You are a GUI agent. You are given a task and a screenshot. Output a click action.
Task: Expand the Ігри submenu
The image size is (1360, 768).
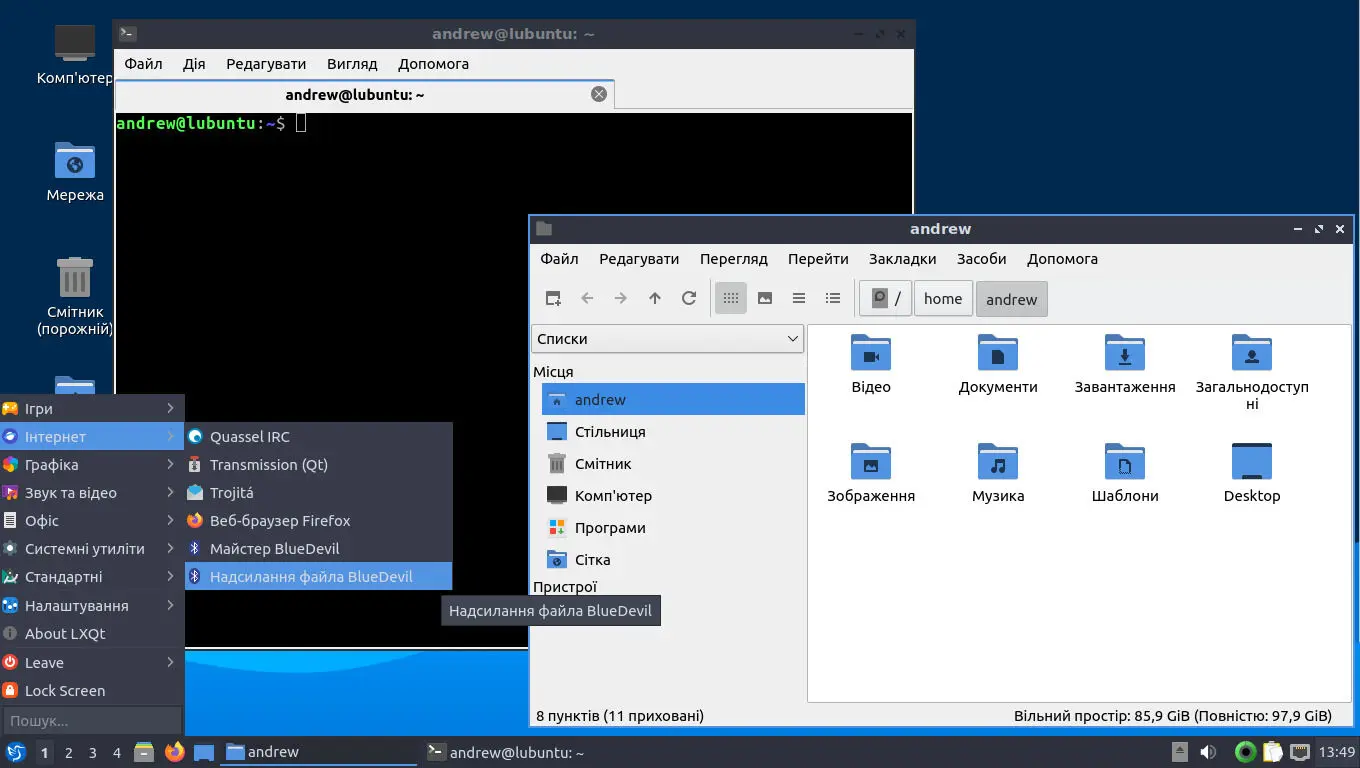[x=92, y=409]
